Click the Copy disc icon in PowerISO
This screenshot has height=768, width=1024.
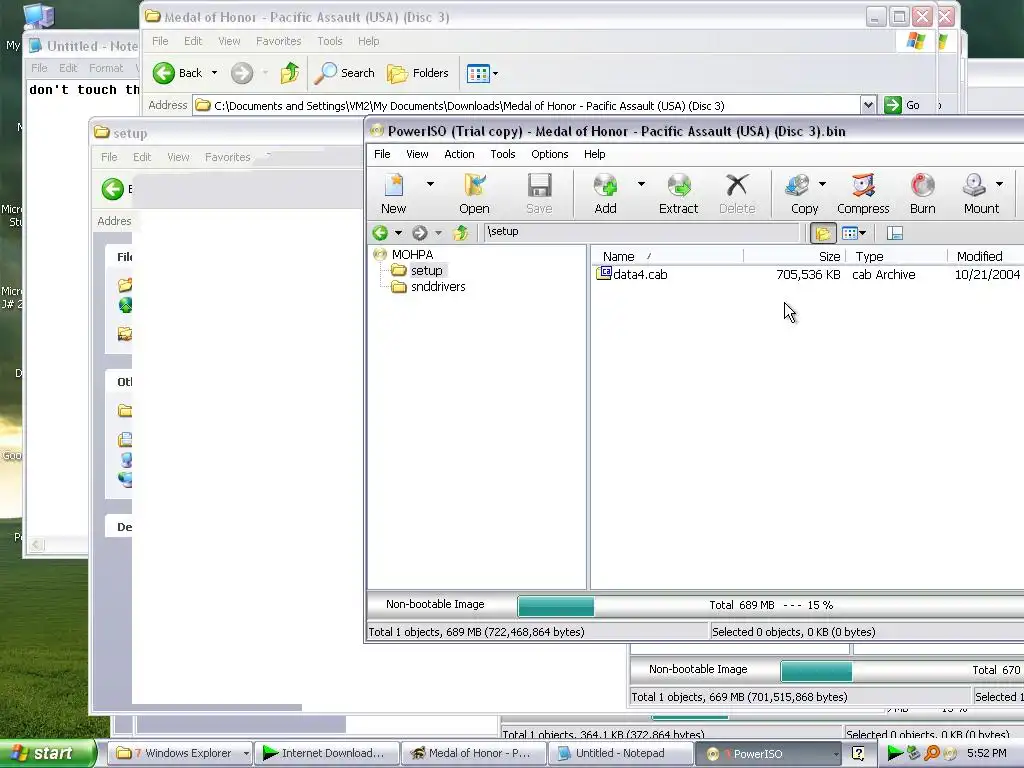(x=801, y=193)
